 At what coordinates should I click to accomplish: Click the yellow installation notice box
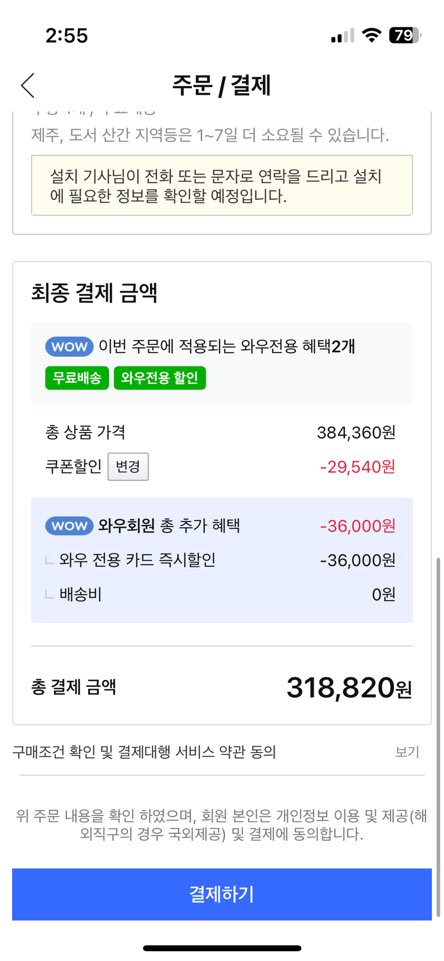tap(222, 186)
